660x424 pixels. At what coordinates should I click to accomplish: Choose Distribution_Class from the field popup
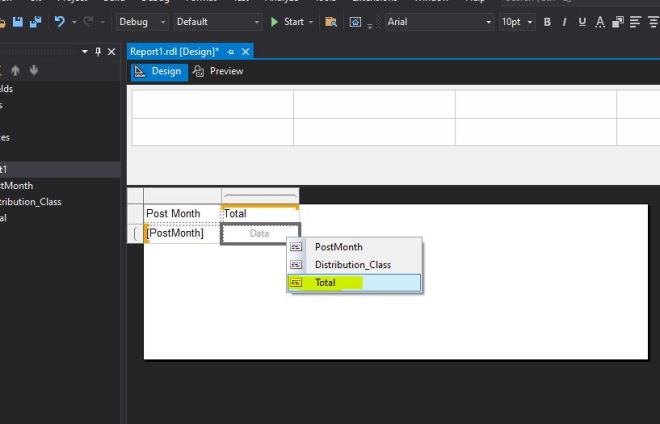pyautogui.click(x=354, y=265)
